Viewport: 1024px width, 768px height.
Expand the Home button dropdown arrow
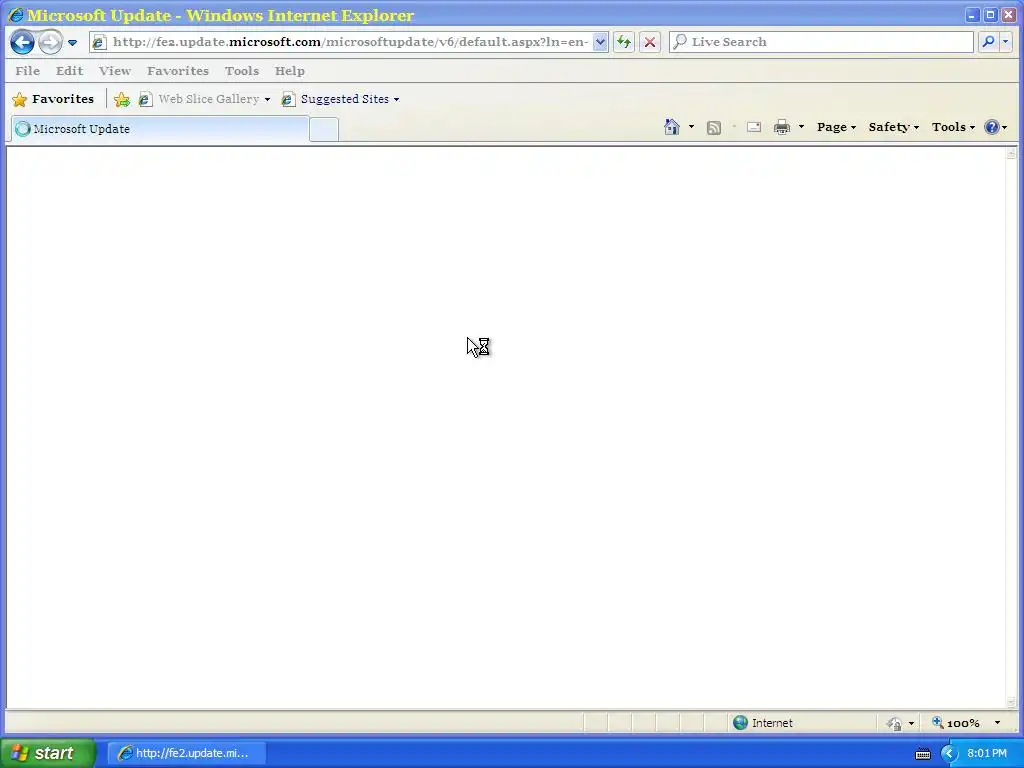692,127
